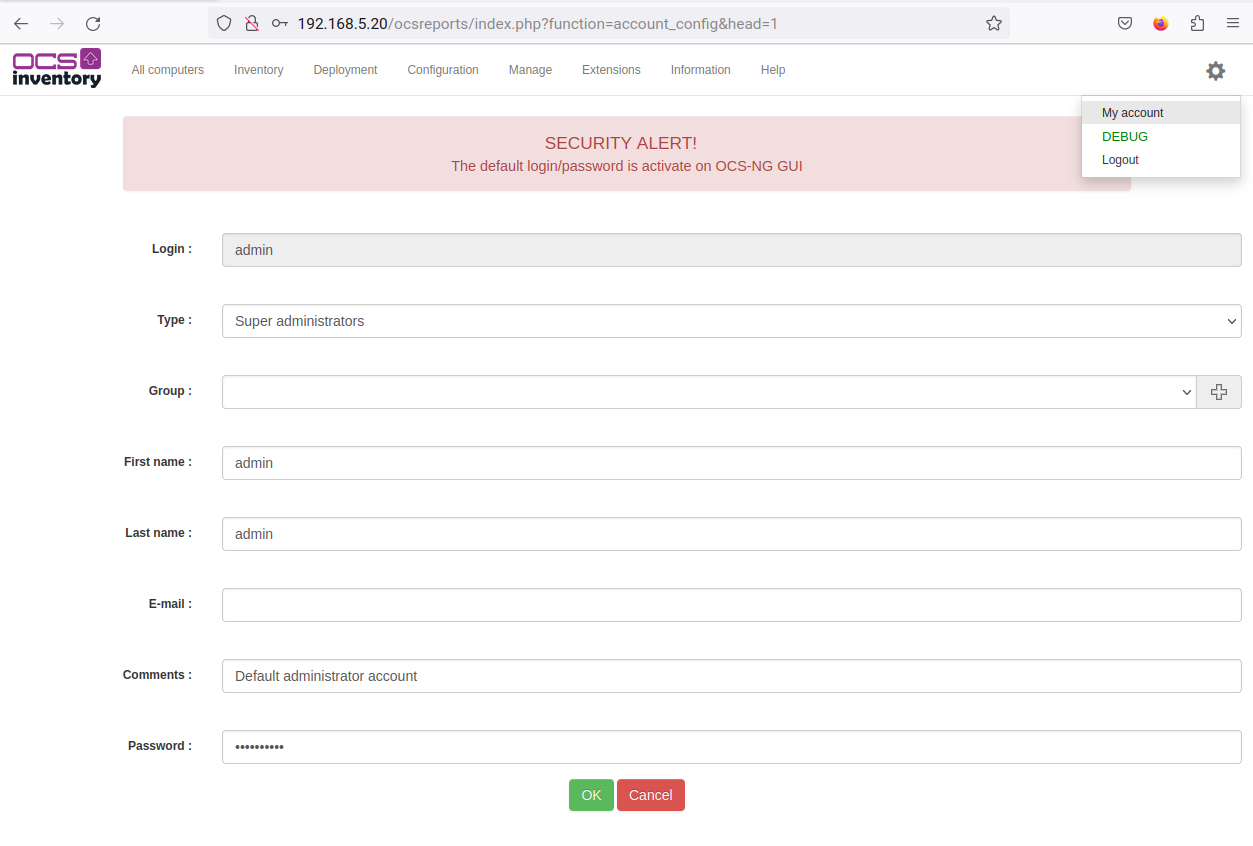Open the All computers menu
This screenshot has width=1253, height=846.
point(168,70)
